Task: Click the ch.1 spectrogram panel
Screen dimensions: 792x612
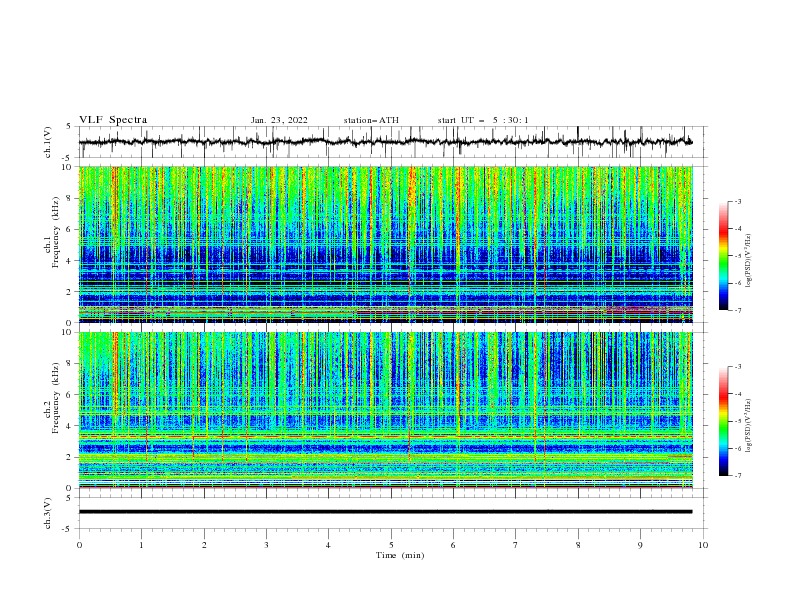Action: 386,244
